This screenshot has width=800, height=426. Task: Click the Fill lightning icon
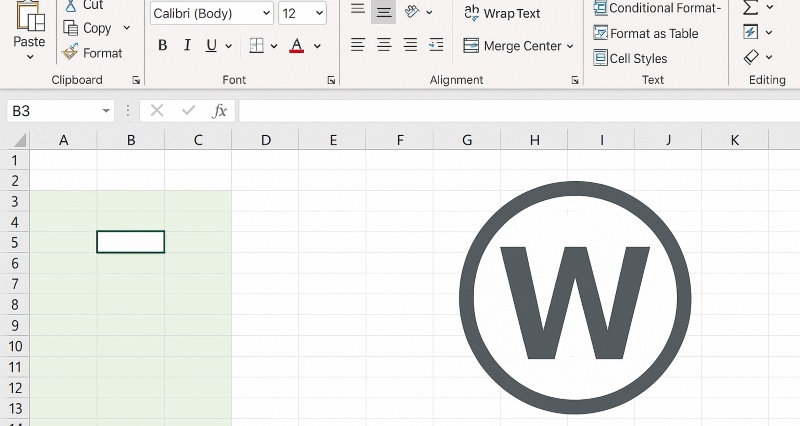(x=750, y=32)
